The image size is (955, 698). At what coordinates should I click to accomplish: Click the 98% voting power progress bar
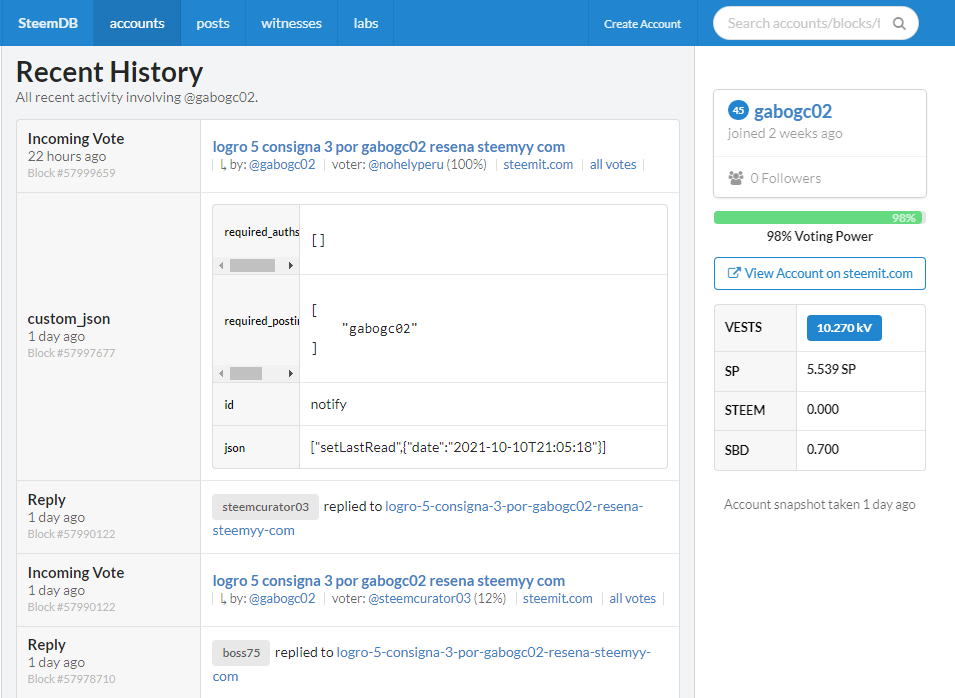tap(820, 217)
